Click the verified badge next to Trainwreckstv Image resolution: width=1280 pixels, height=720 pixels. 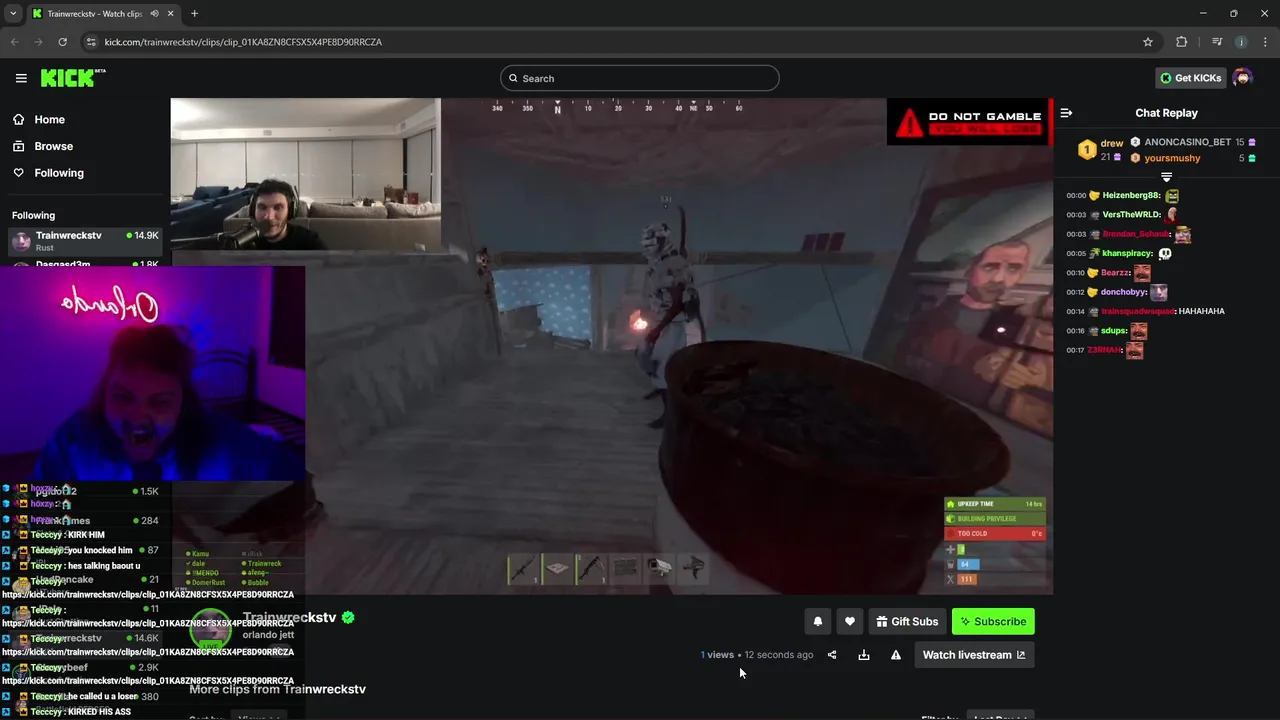[348, 617]
